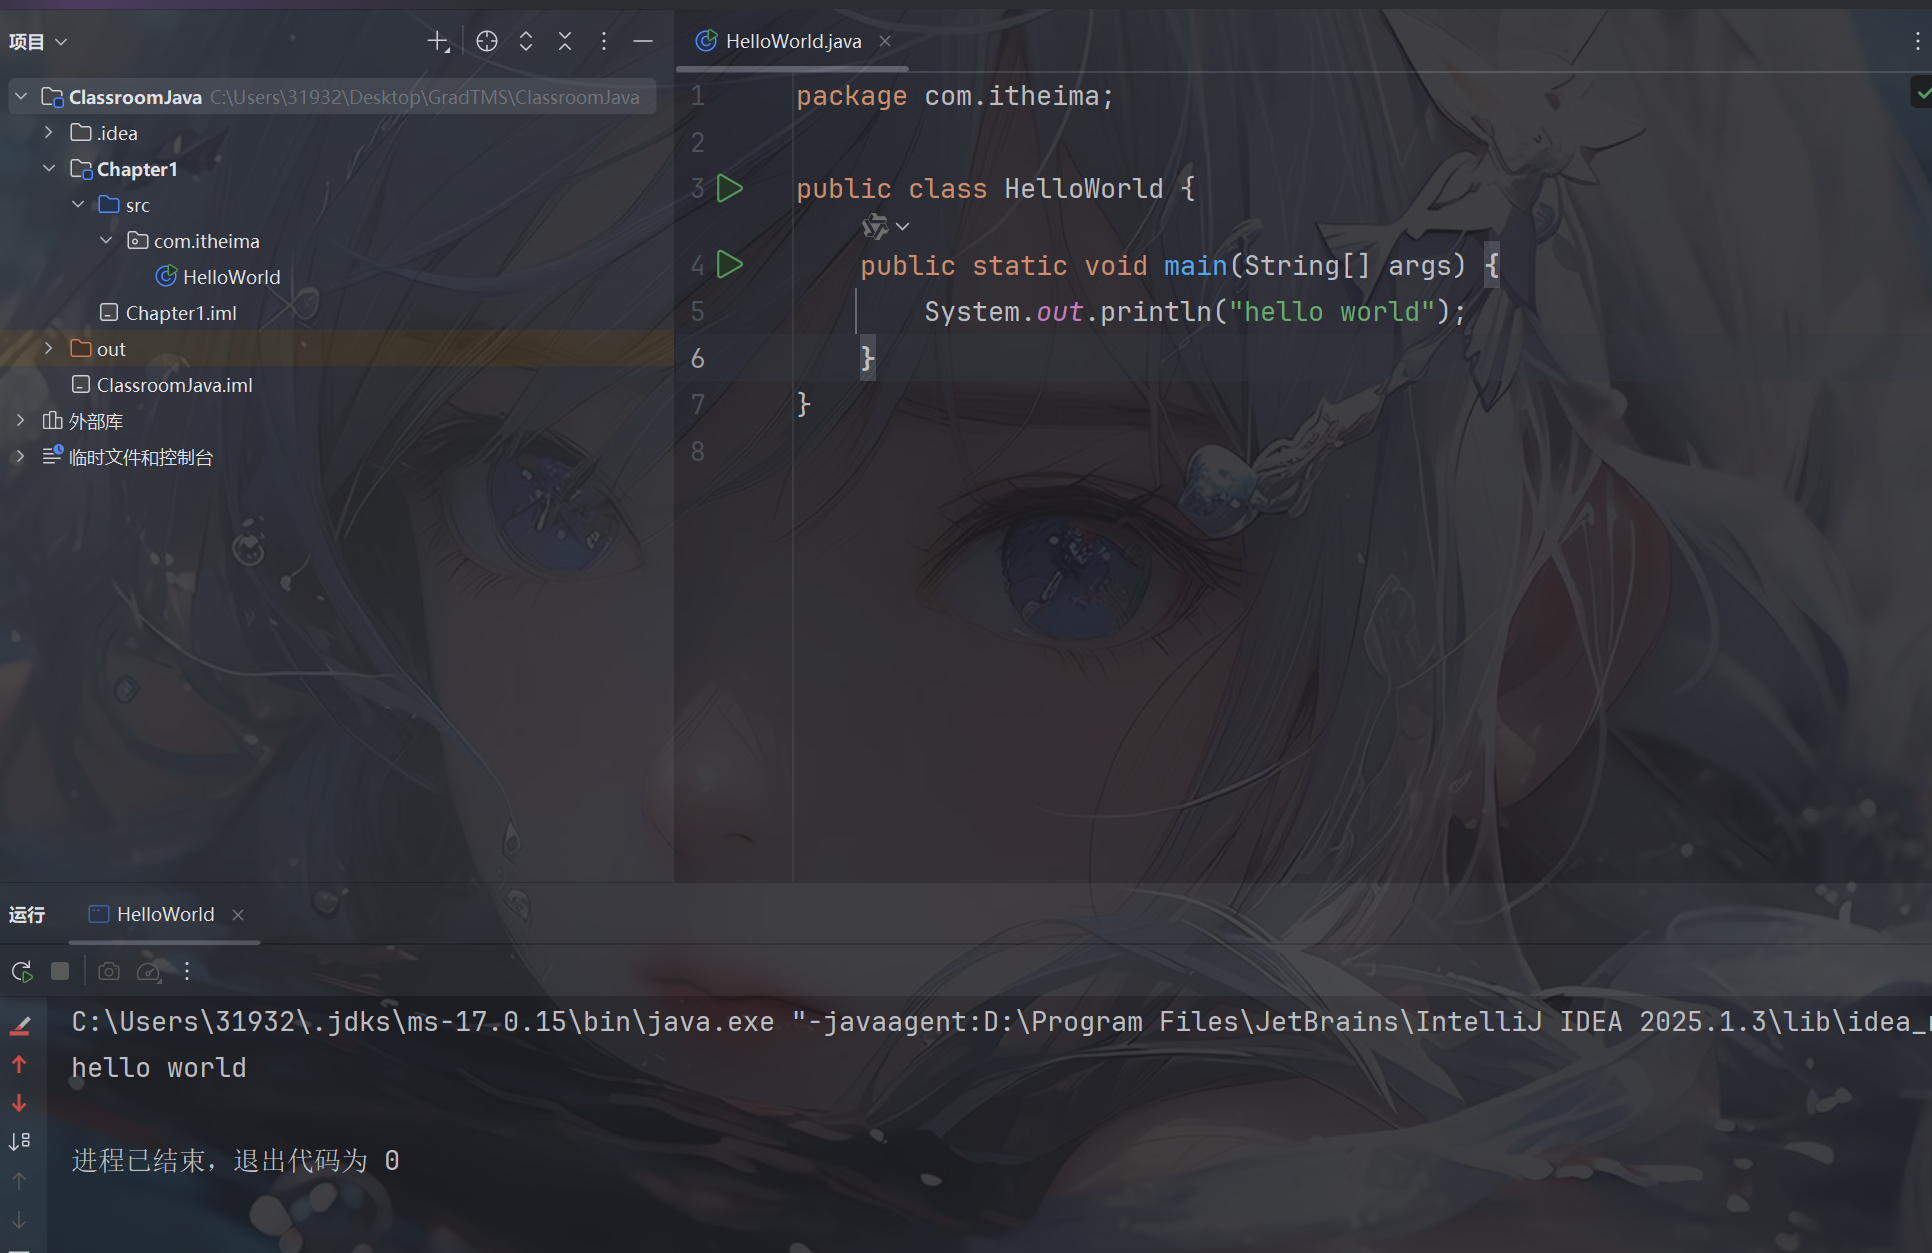Click the Select Opened File crosshair icon
The image size is (1932, 1253).
coord(487,41)
